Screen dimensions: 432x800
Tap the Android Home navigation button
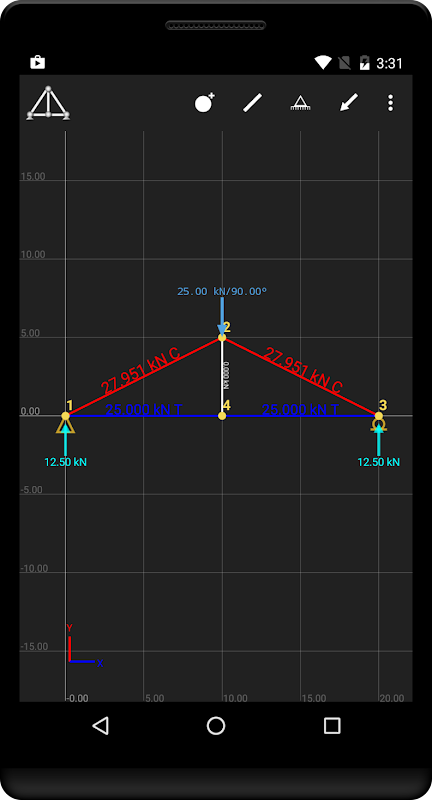216,726
